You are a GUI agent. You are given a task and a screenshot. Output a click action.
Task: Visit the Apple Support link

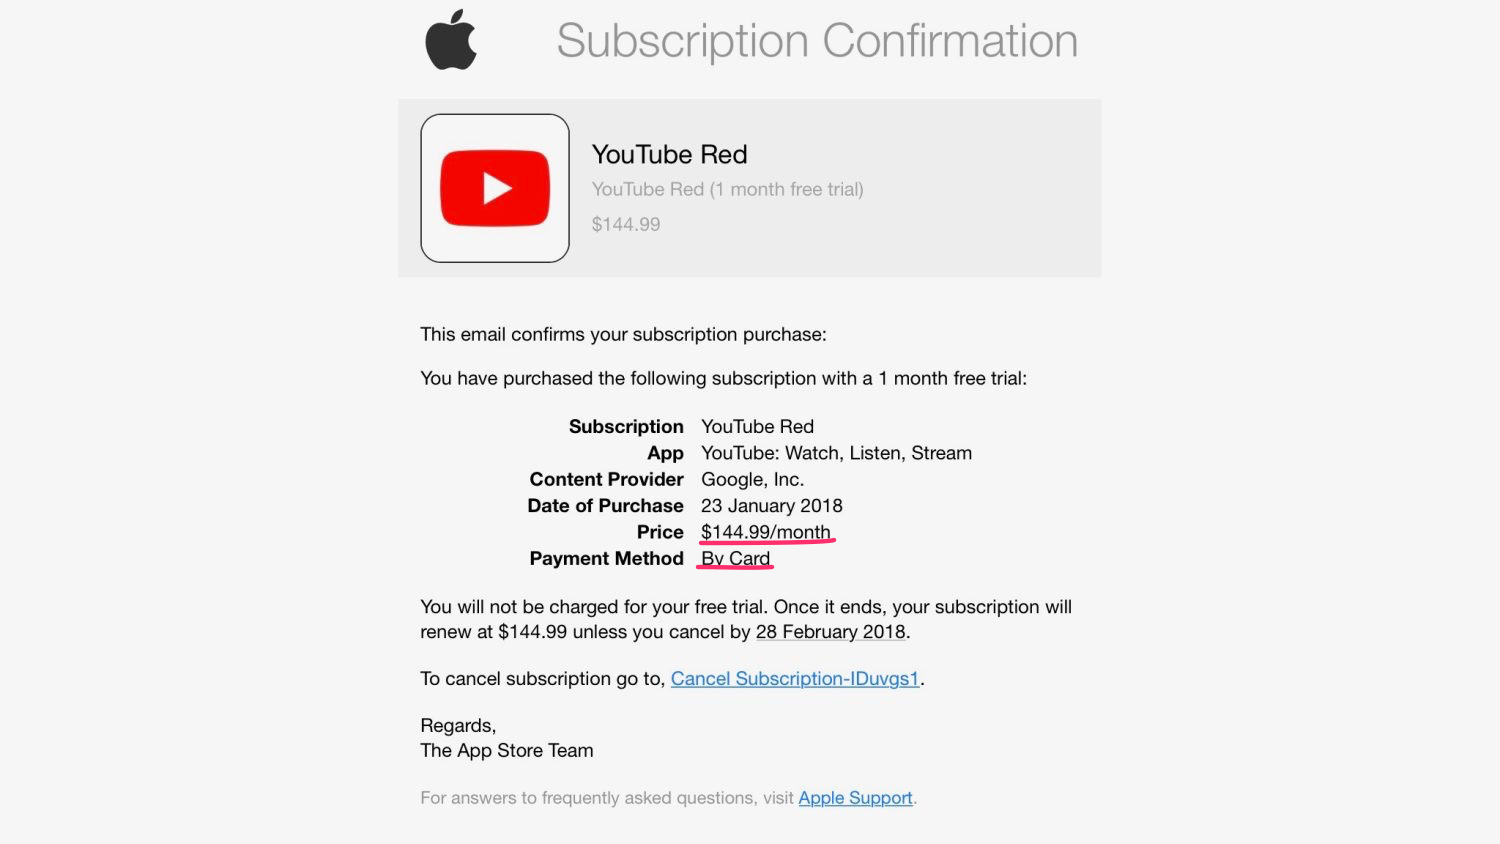coord(855,798)
